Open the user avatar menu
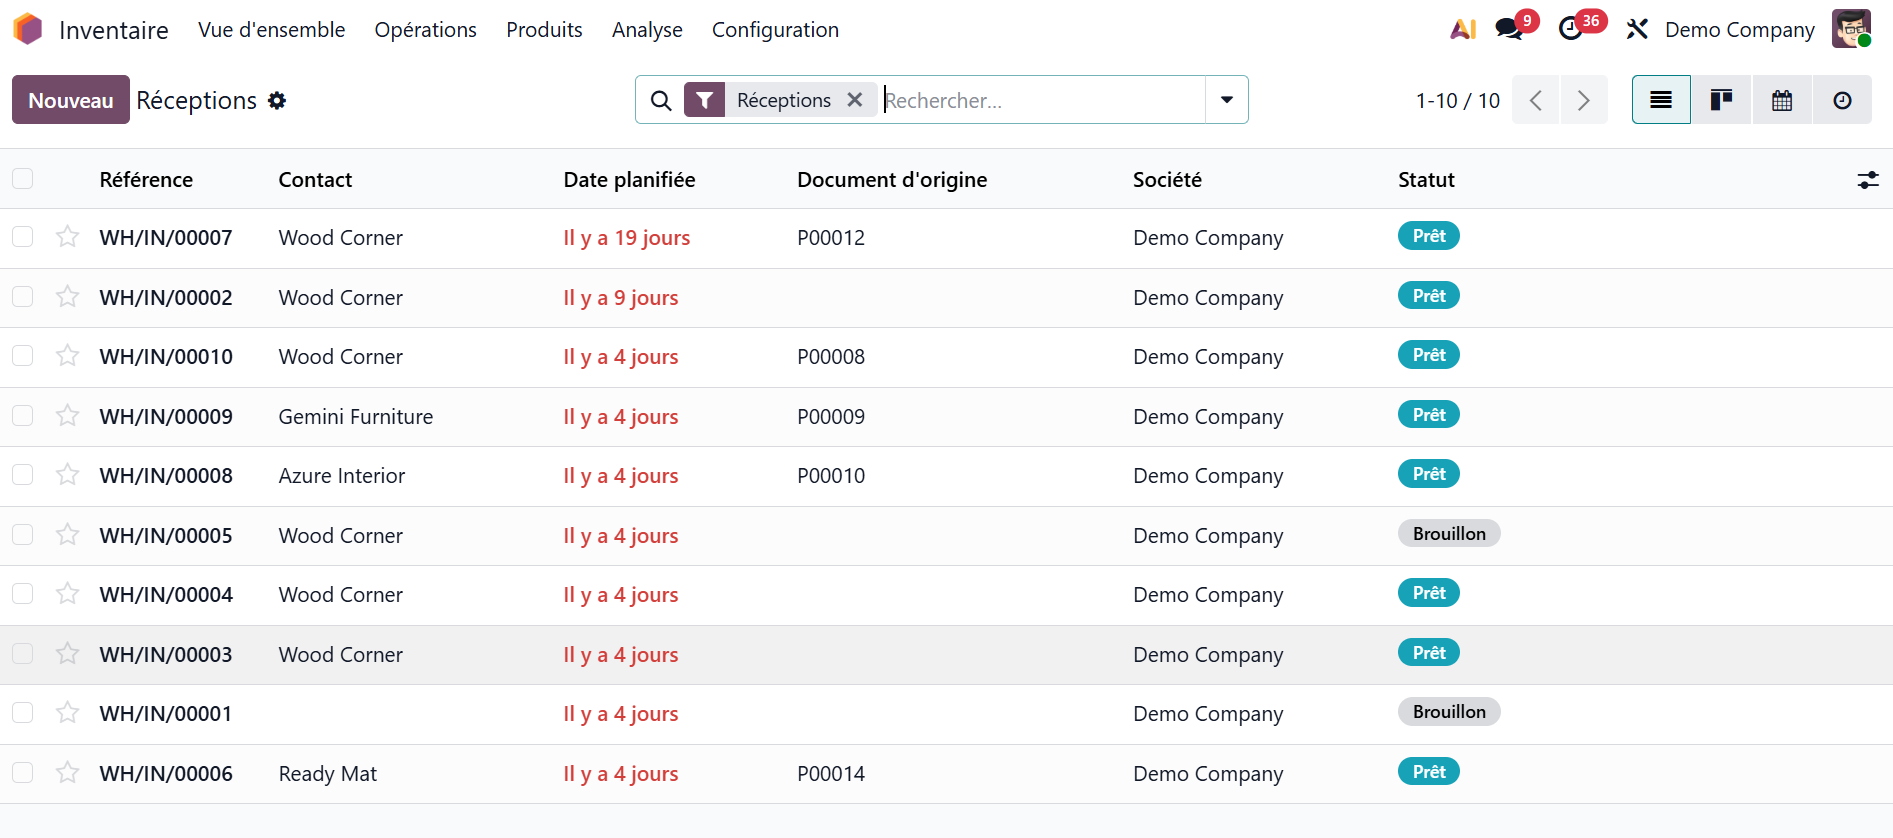This screenshot has width=1893, height=838. pyautogui.click(x=1851, y=29)
